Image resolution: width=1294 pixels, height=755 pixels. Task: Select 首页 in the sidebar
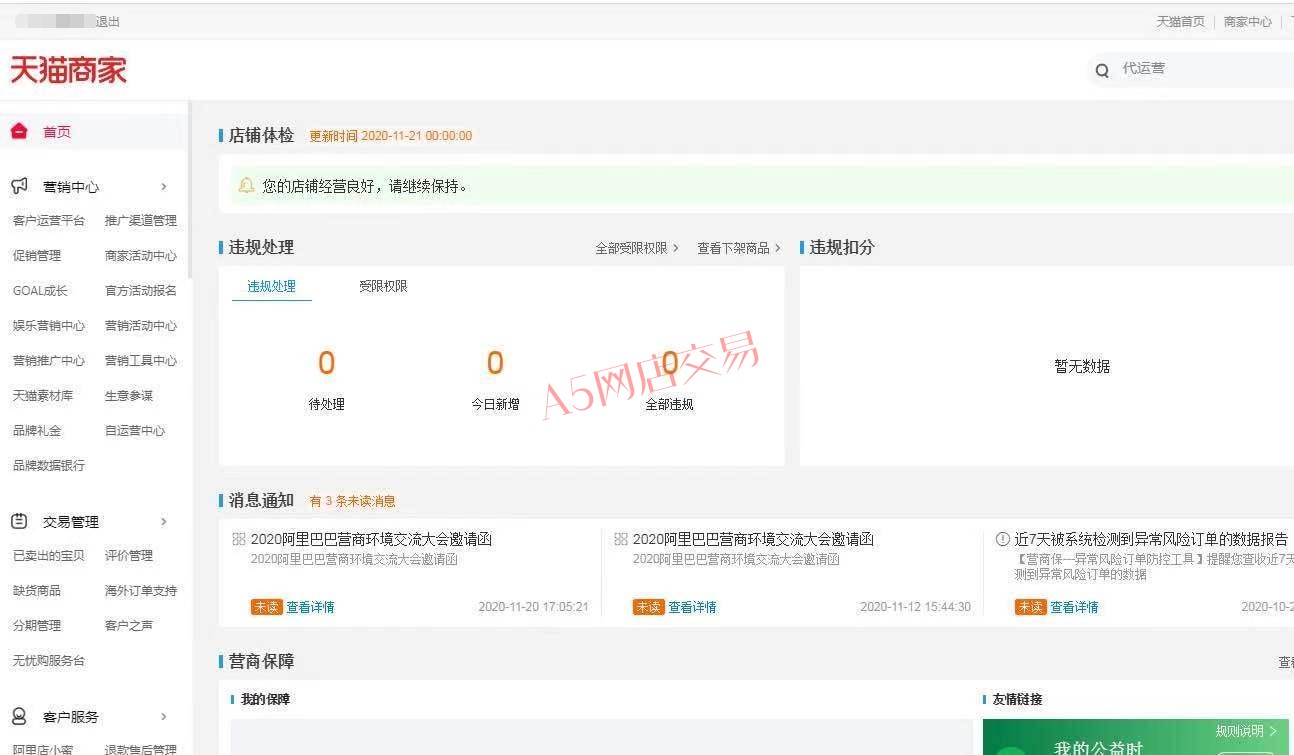pyautogui.click(x=57, y=132)
